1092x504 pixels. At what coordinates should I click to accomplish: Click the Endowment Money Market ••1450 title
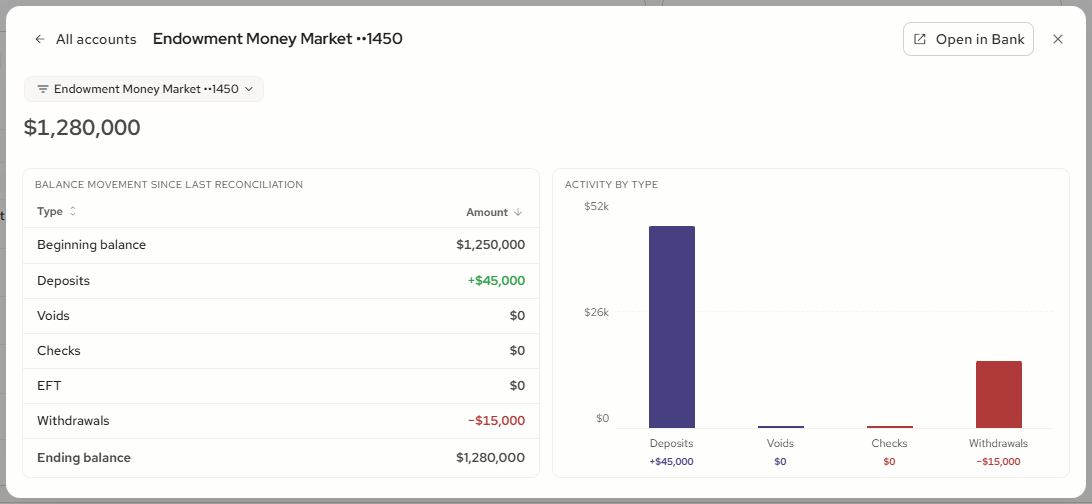278,39
